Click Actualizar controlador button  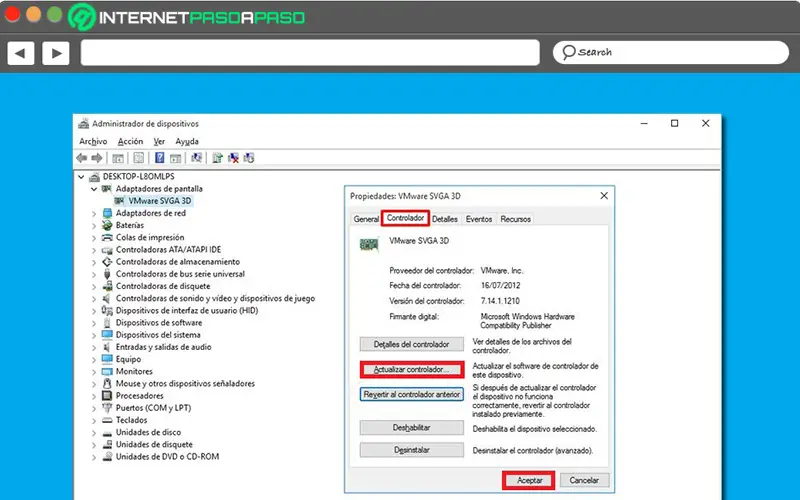point(411,369)
